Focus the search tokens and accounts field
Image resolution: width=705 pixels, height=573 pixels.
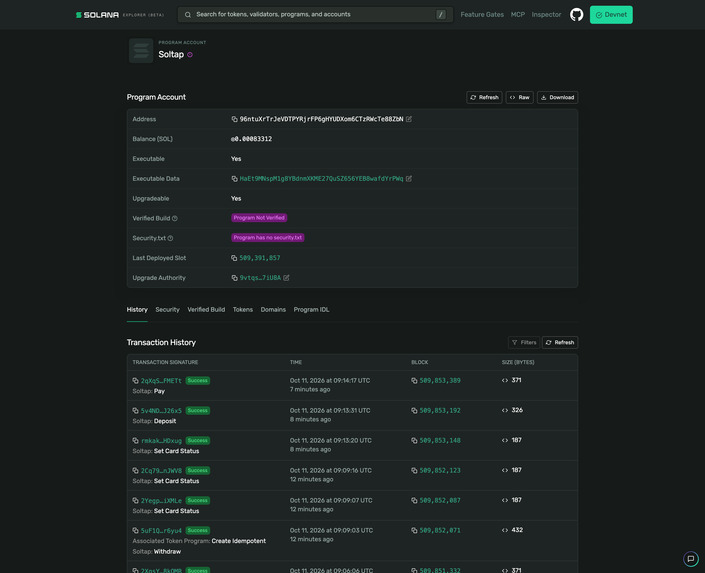tap(315, 15)
